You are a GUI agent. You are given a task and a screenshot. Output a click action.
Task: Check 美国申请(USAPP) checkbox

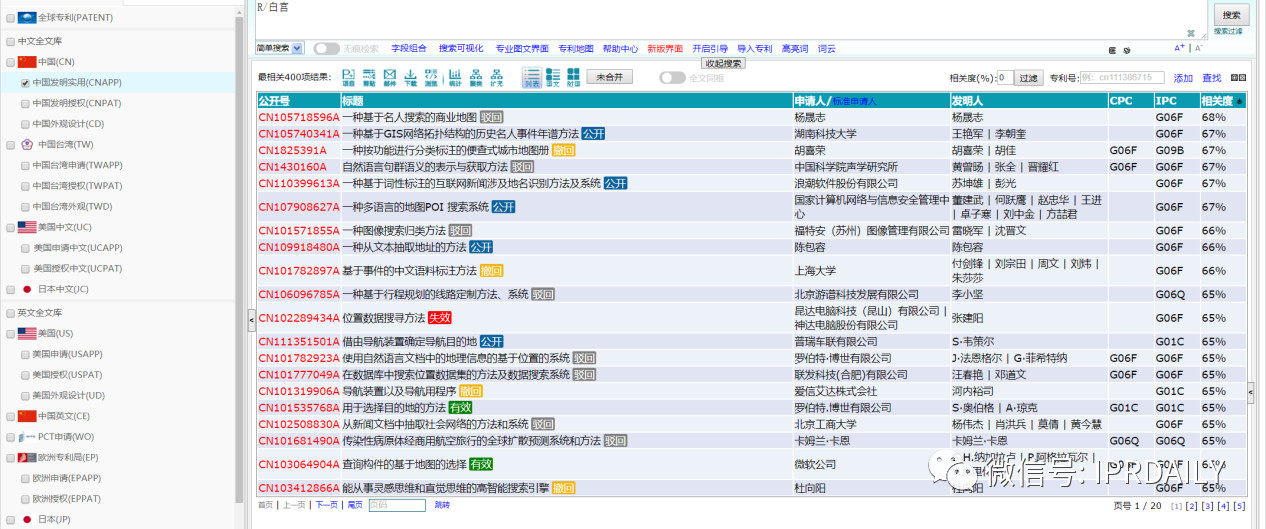click(x=25, y=354)
